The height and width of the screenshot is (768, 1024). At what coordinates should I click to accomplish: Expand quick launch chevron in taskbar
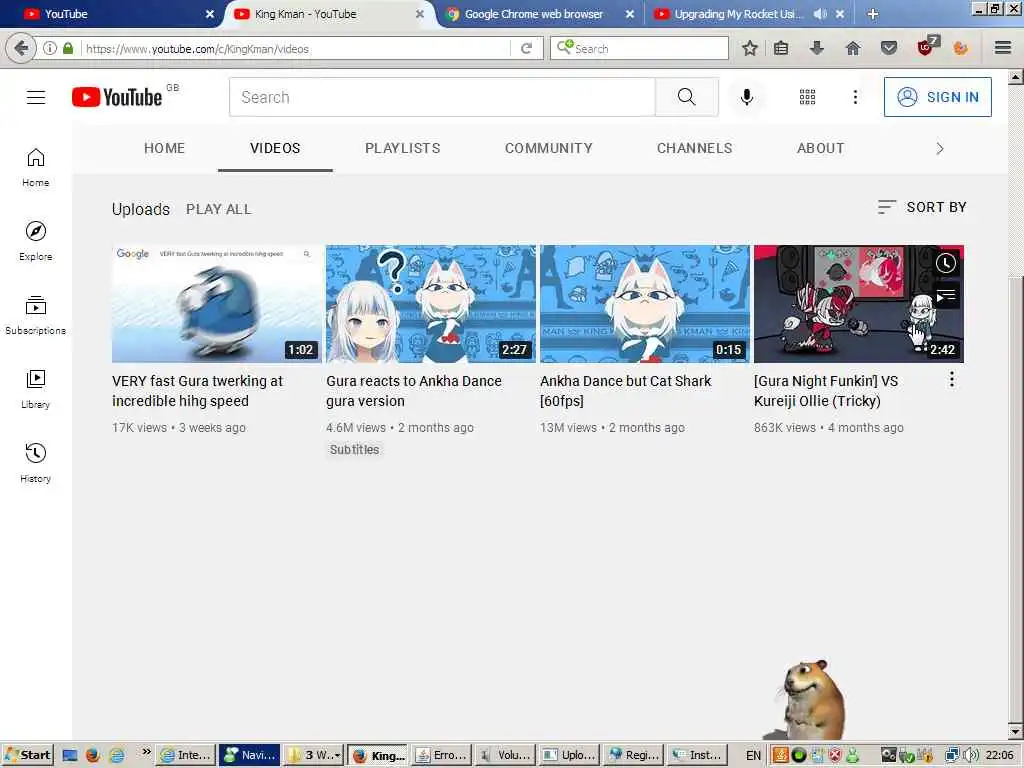(146, 752)
